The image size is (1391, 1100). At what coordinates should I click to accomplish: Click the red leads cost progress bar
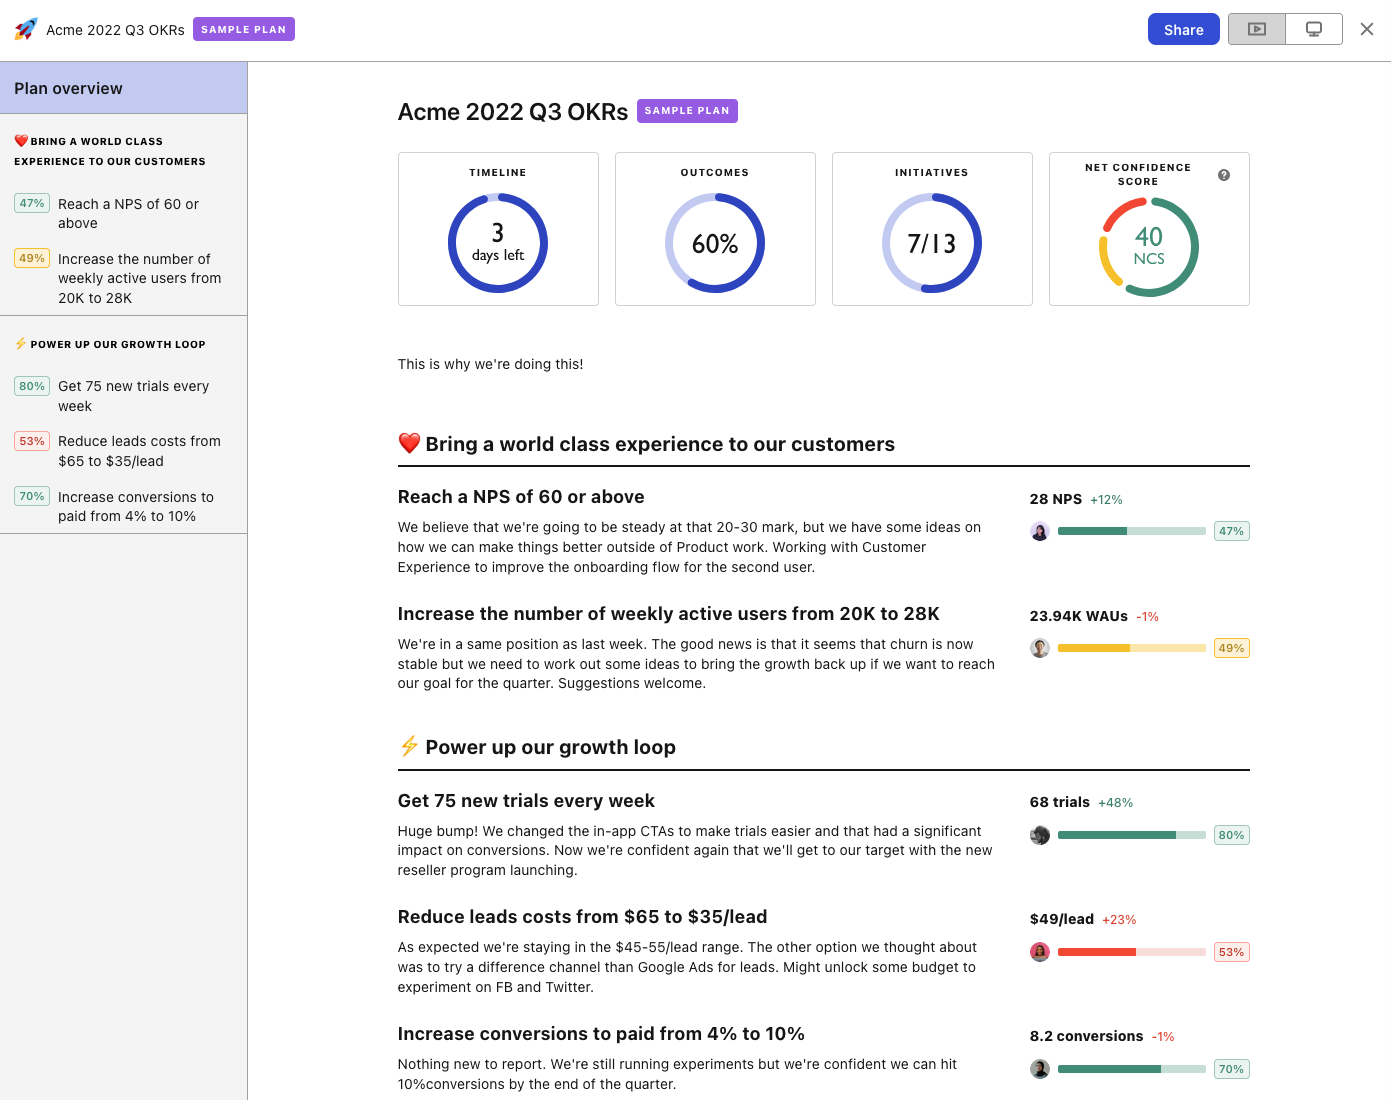click(1132, 952)
